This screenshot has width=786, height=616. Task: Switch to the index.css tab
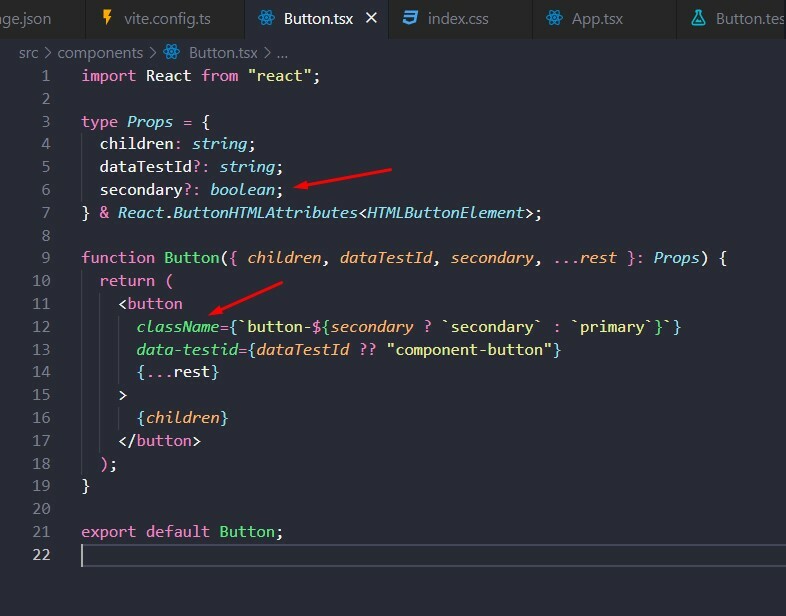coord(460,18)
